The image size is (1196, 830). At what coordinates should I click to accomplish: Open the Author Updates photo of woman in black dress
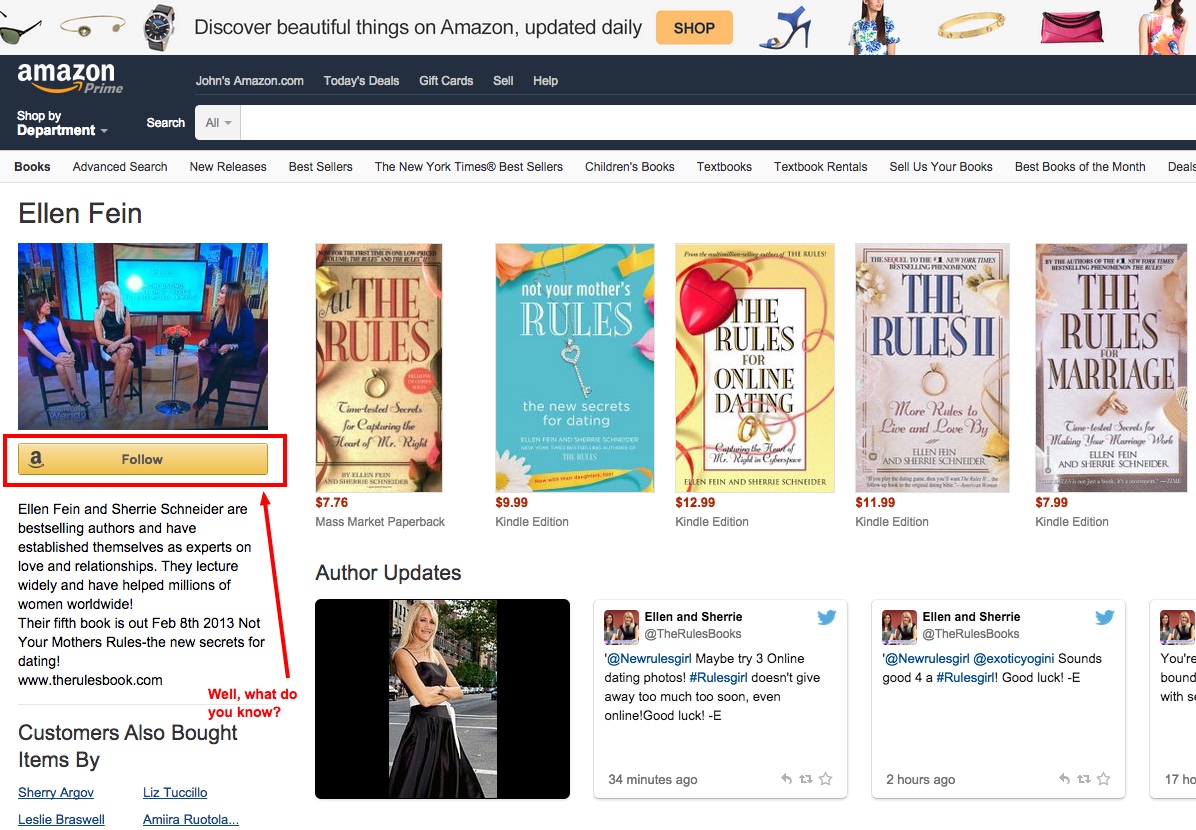[442, 699]
